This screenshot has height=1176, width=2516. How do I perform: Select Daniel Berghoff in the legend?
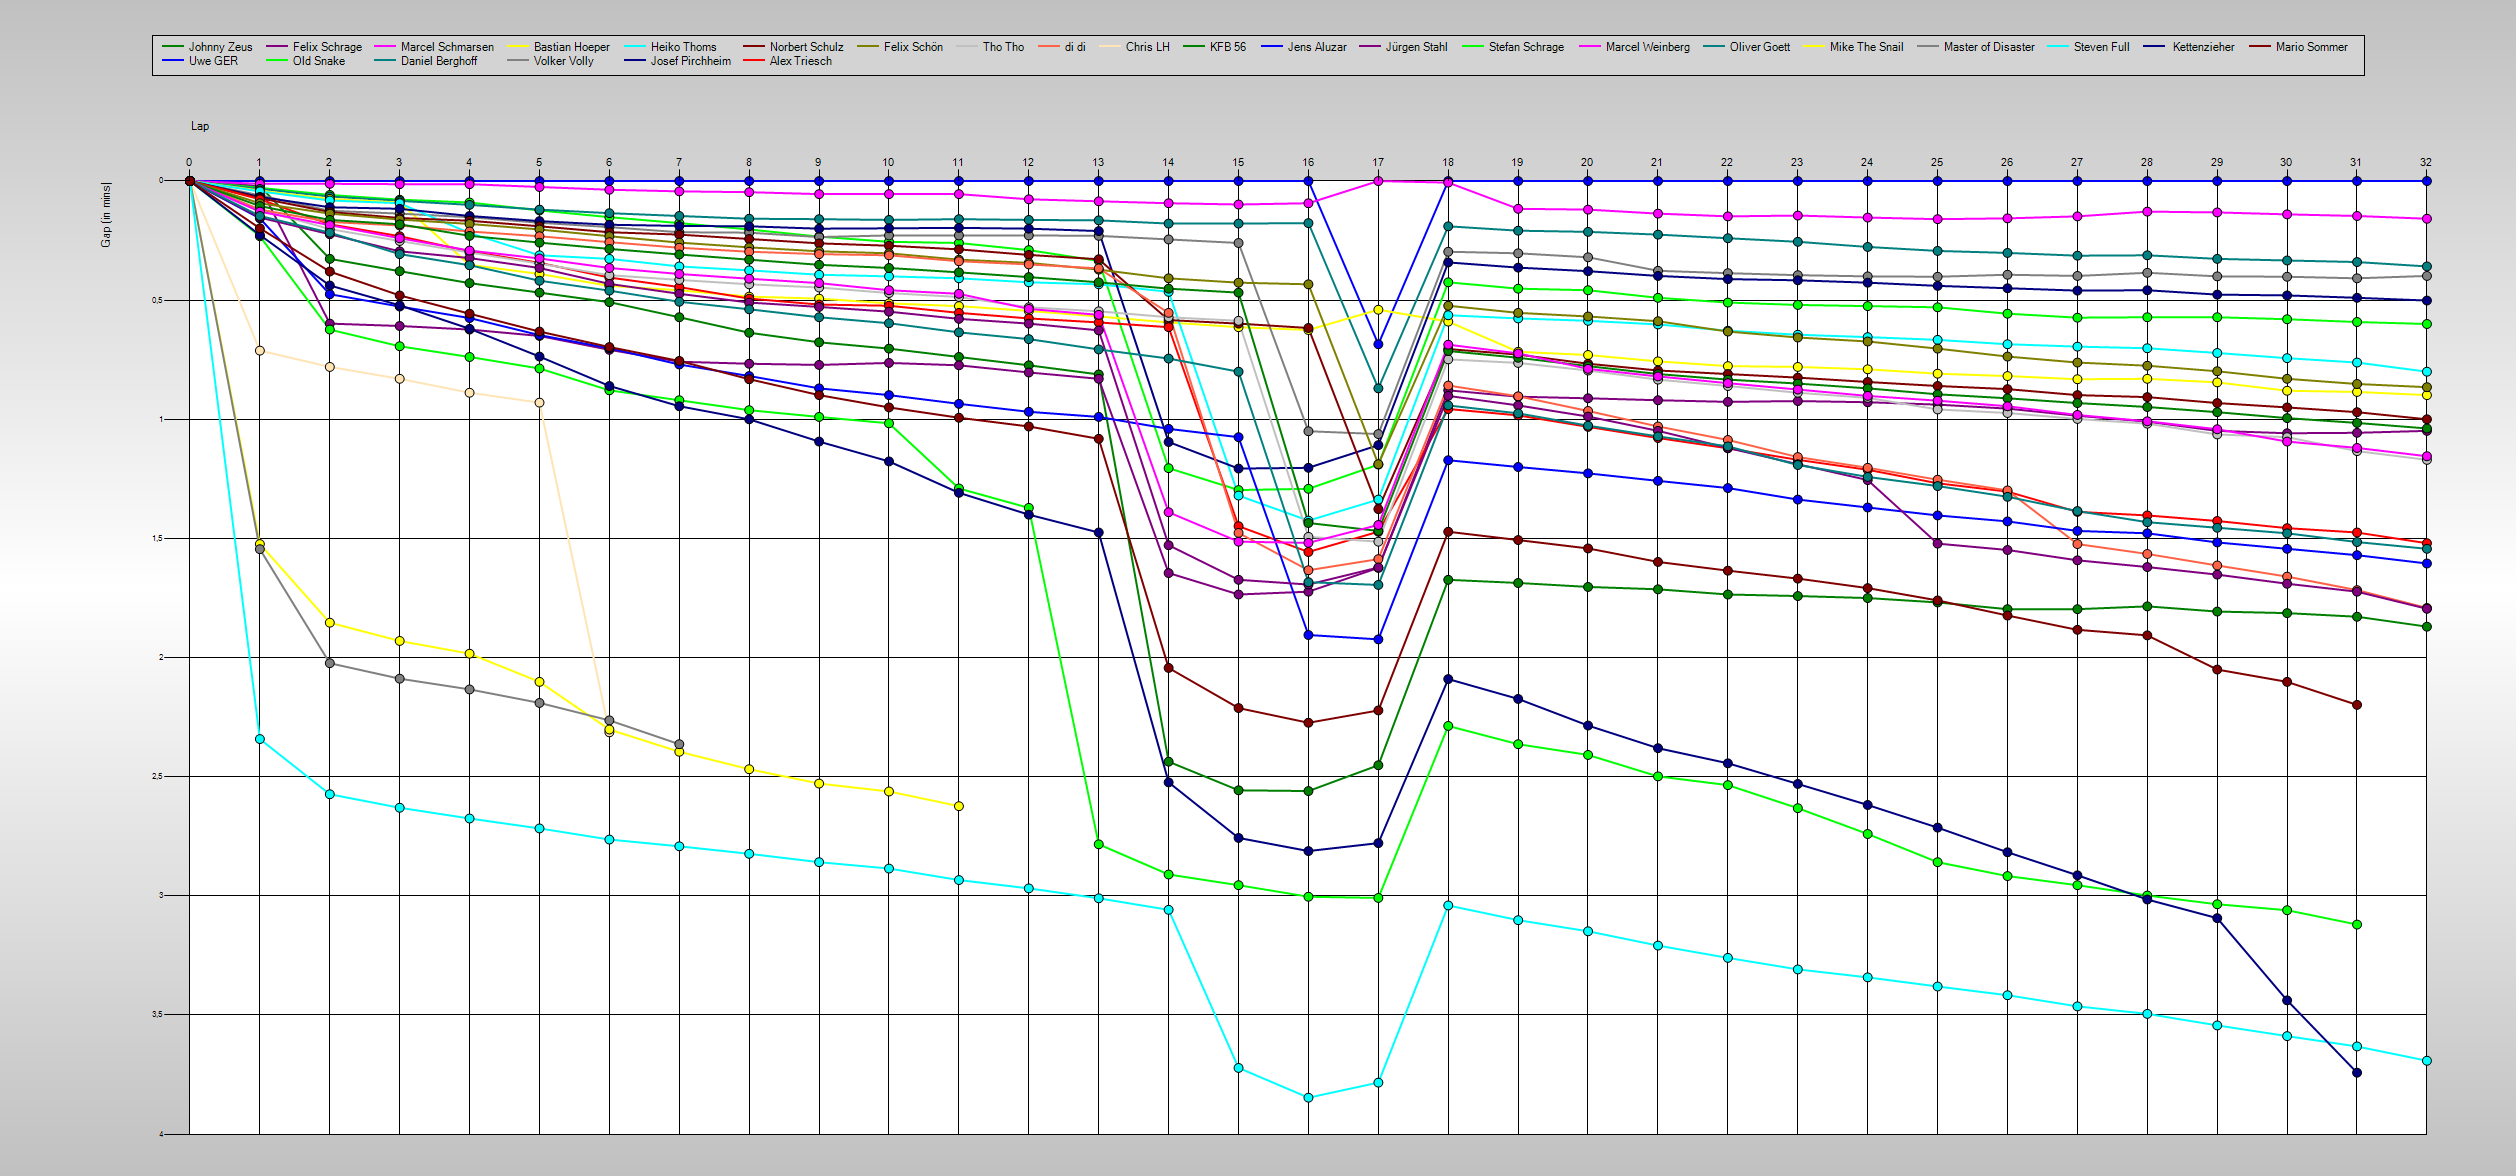(439, 61)
